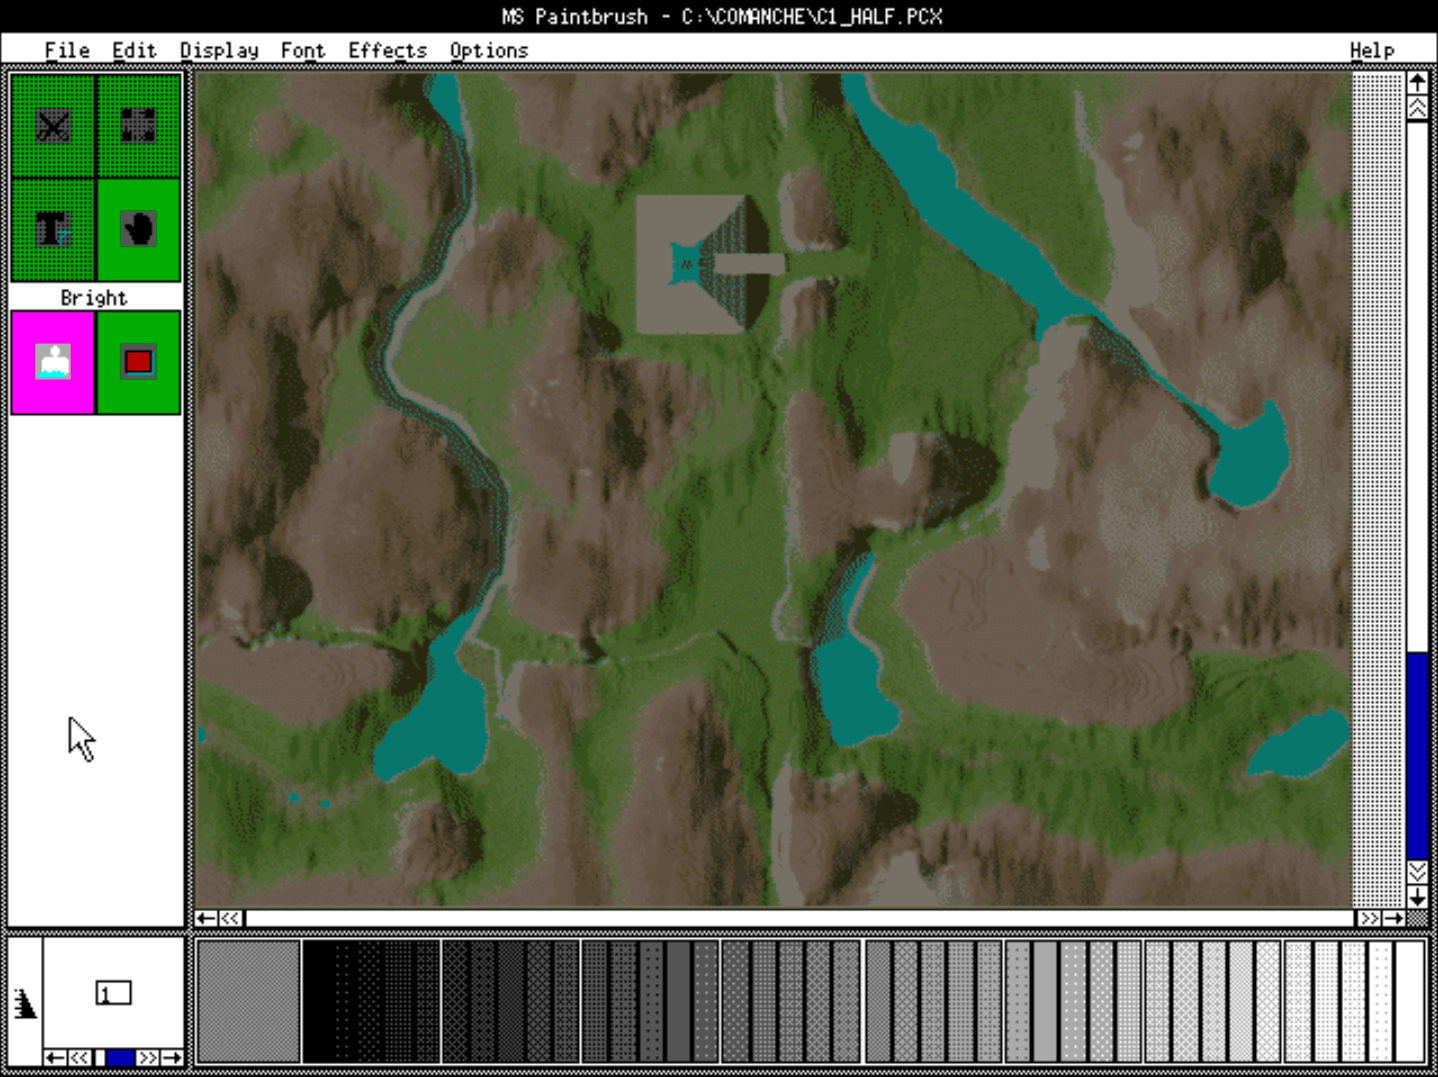Click the canvas scroll-right arrow
1438x1077 pixels.
coord(1393,918)
